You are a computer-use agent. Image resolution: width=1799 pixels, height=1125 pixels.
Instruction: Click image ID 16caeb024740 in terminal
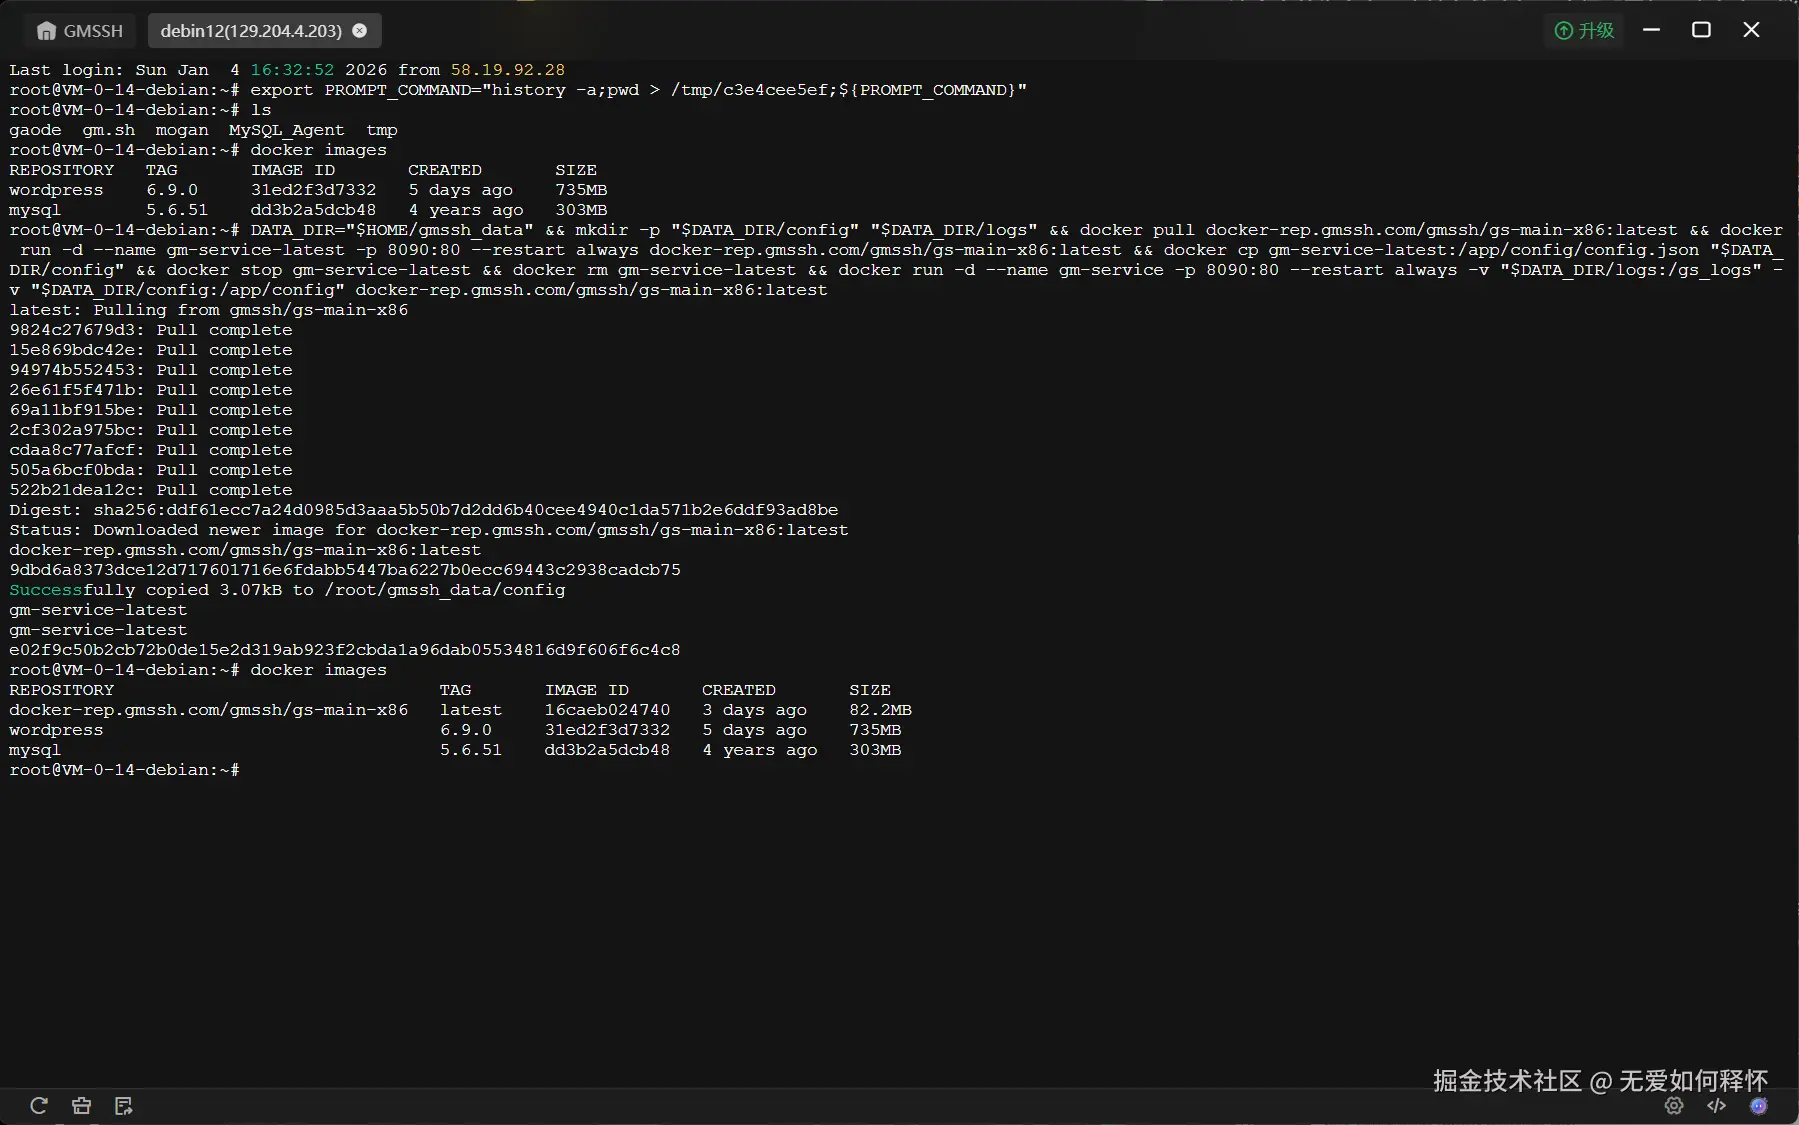pos(607,710)
